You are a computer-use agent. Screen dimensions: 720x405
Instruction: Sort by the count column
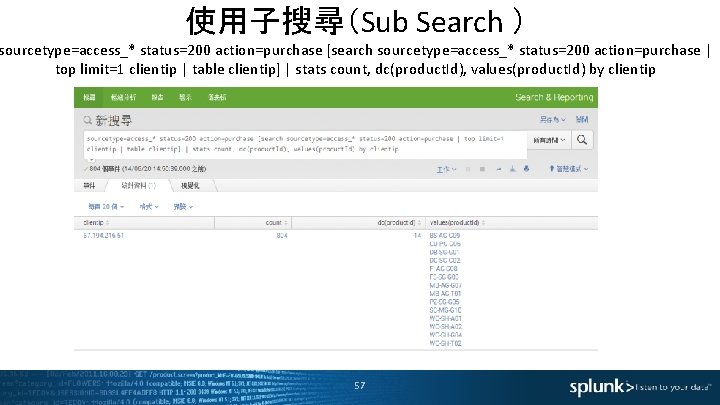276,223
